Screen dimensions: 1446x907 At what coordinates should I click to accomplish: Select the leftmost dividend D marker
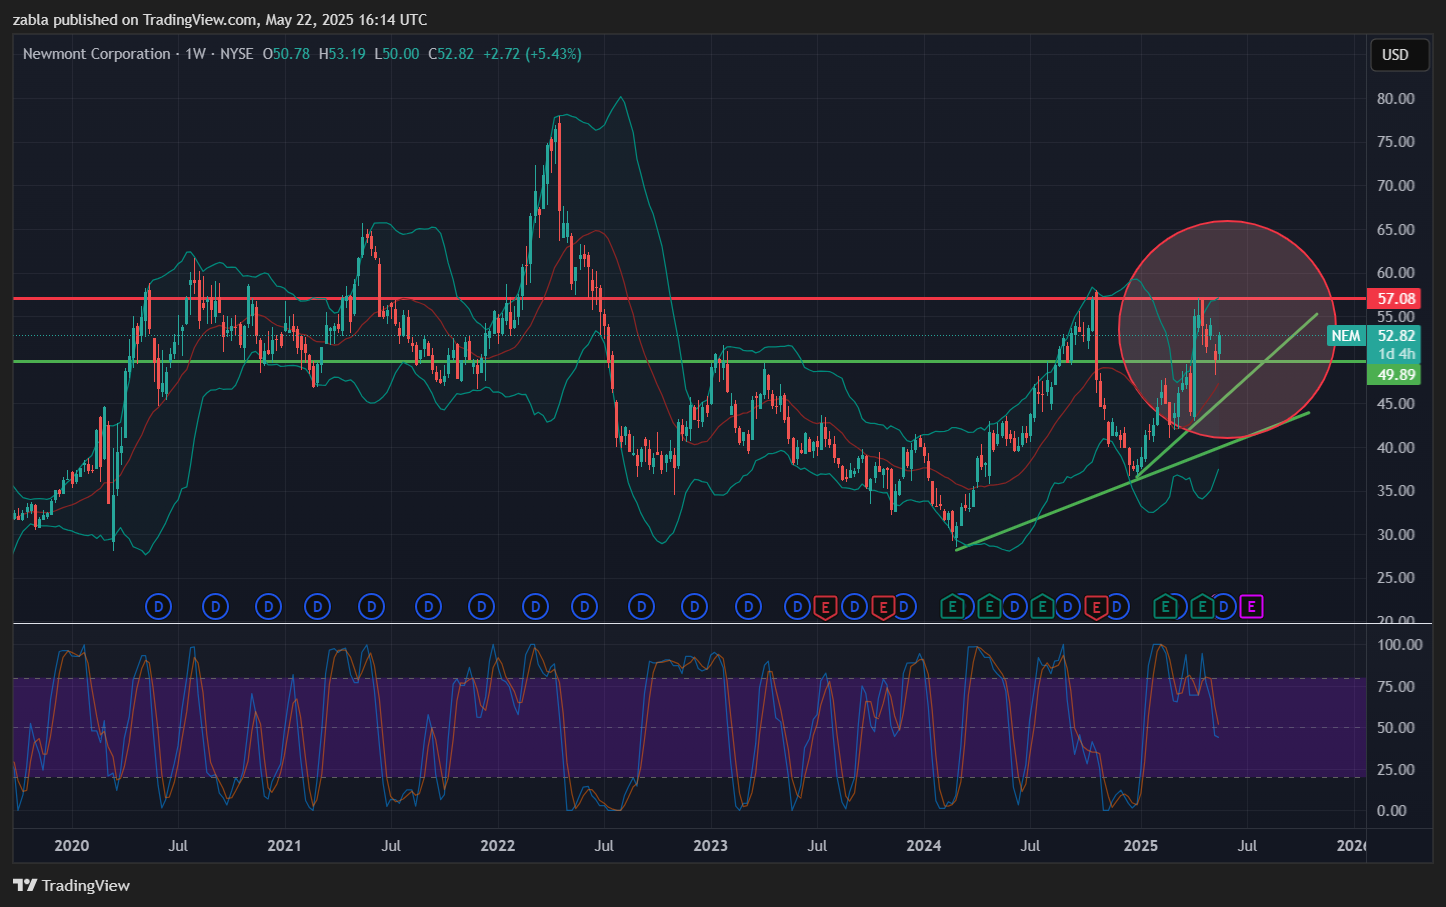(159, 606)
